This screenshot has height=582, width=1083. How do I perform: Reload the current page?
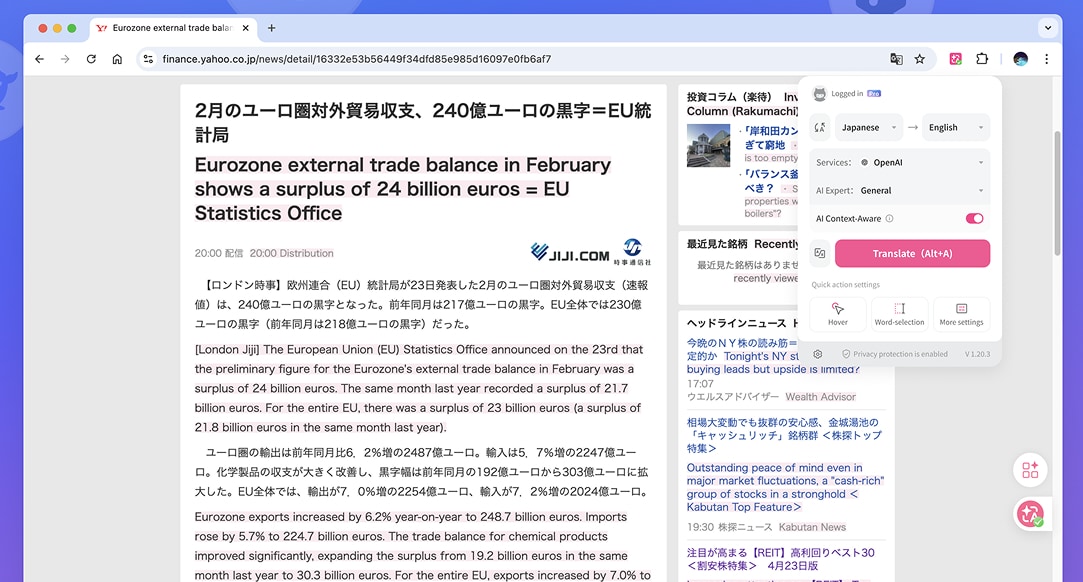click(x=91, y=59)
